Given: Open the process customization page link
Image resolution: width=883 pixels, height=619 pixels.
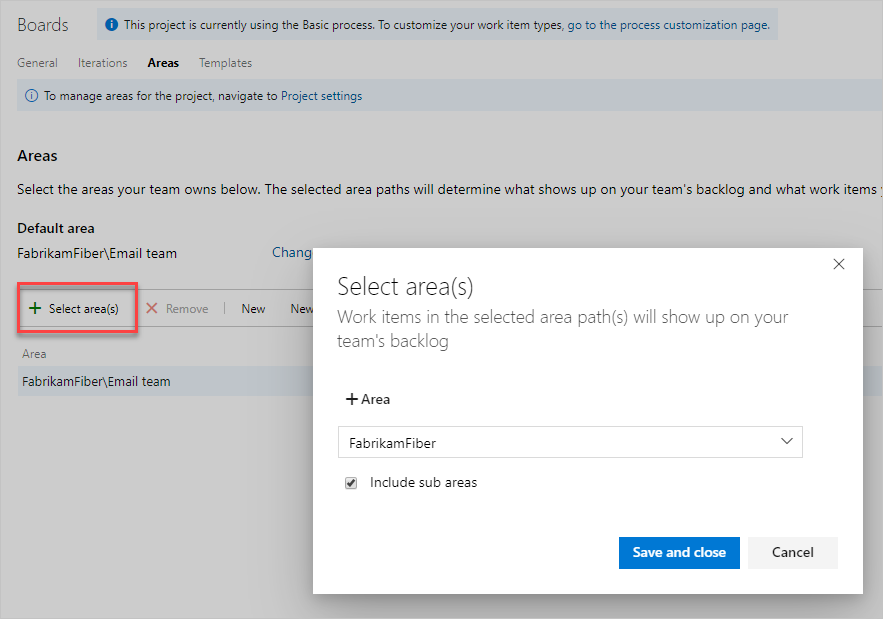Looking at the screenshot, I should click(668, 25).
